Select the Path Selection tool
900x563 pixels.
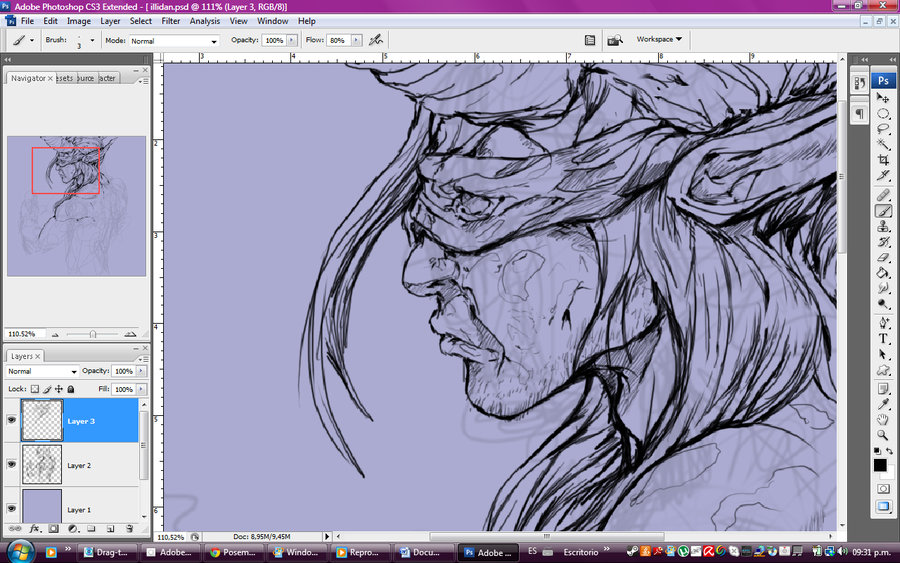click(x=883, y=354)
